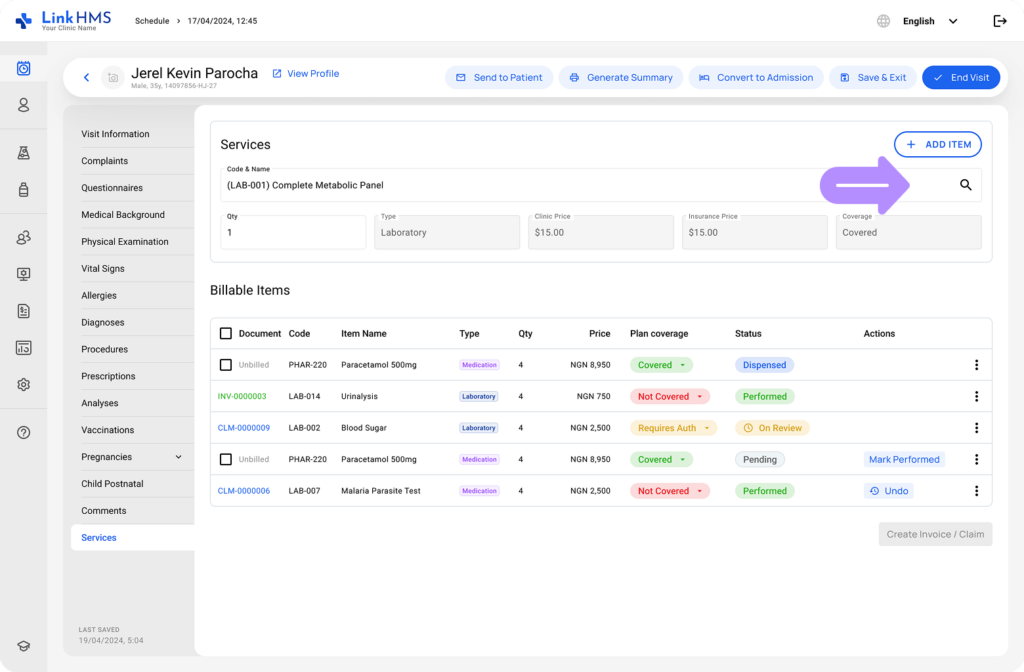The height and width of the screenshot is (672, 1024).
Task: Open Covered dropdown for Dispensed Paracetamol row
Action: click(661, 364)
